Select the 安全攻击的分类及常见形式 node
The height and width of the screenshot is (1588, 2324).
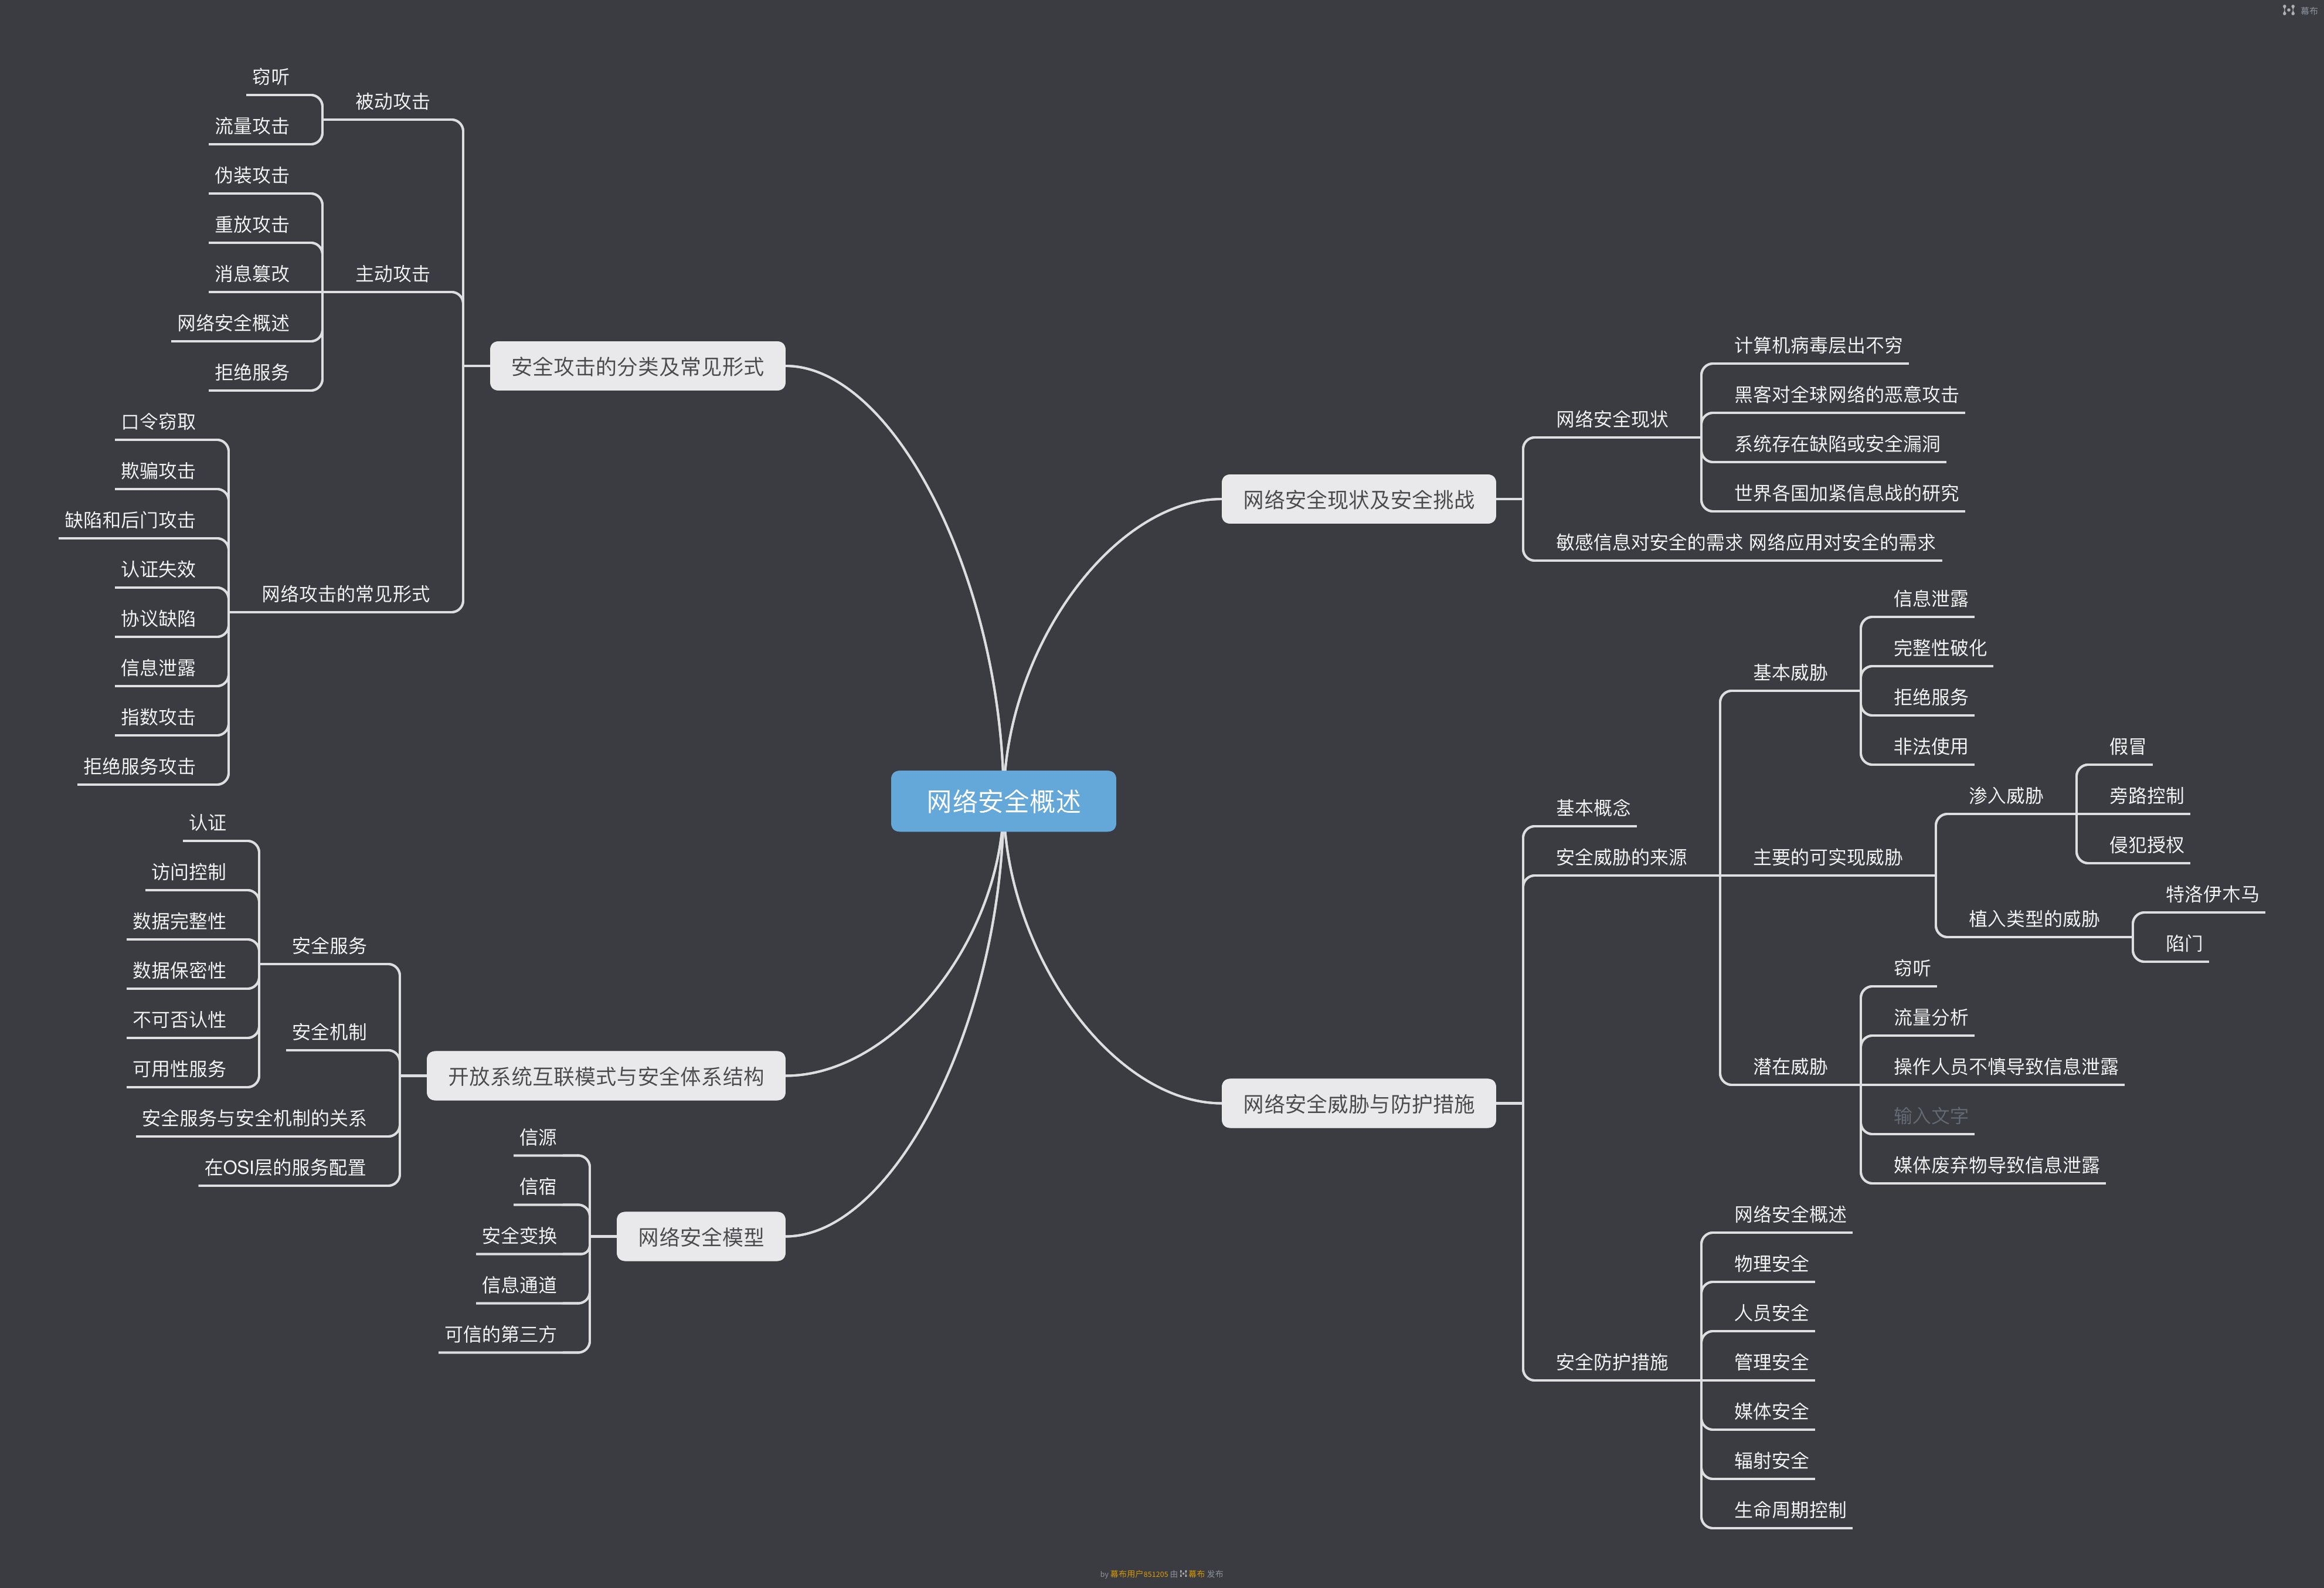point(637,367)
